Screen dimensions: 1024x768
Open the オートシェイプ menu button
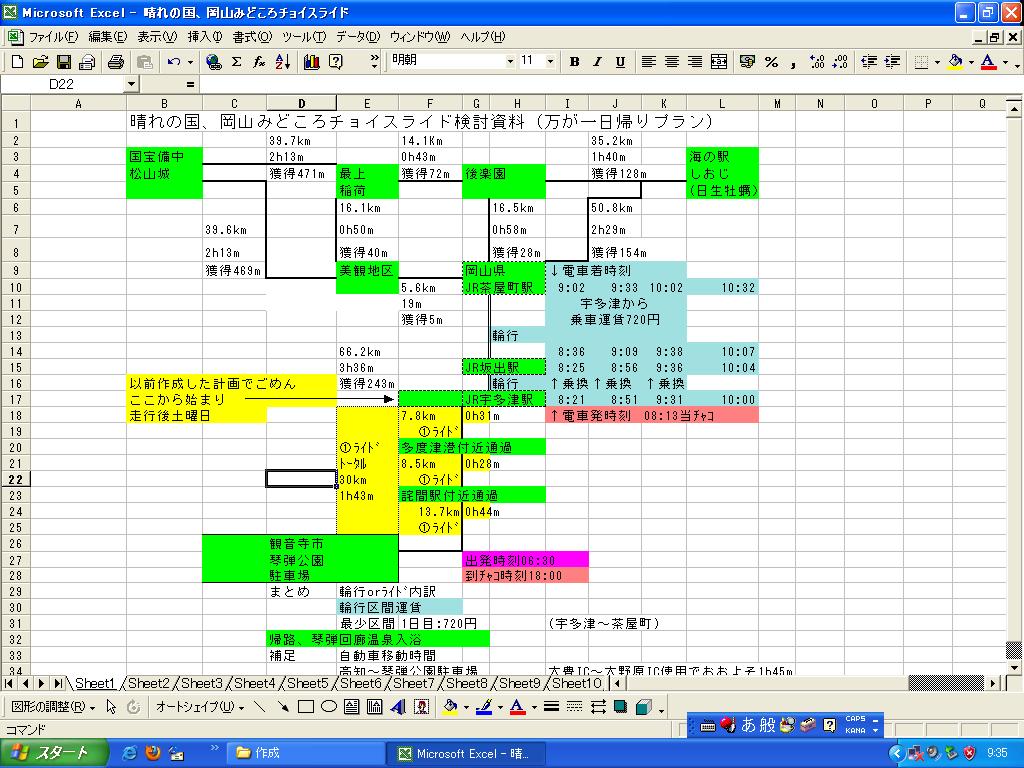click(x=199, y=707)
